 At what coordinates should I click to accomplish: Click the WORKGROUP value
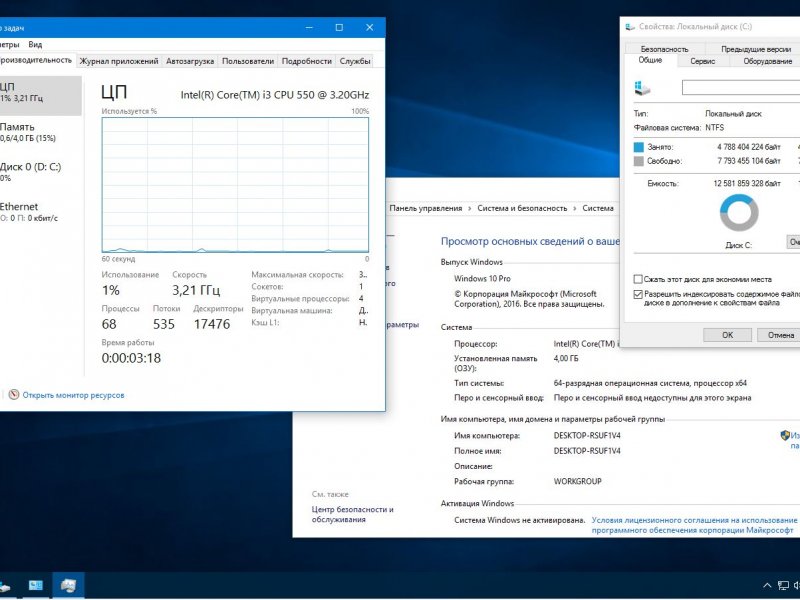[578, 481]
